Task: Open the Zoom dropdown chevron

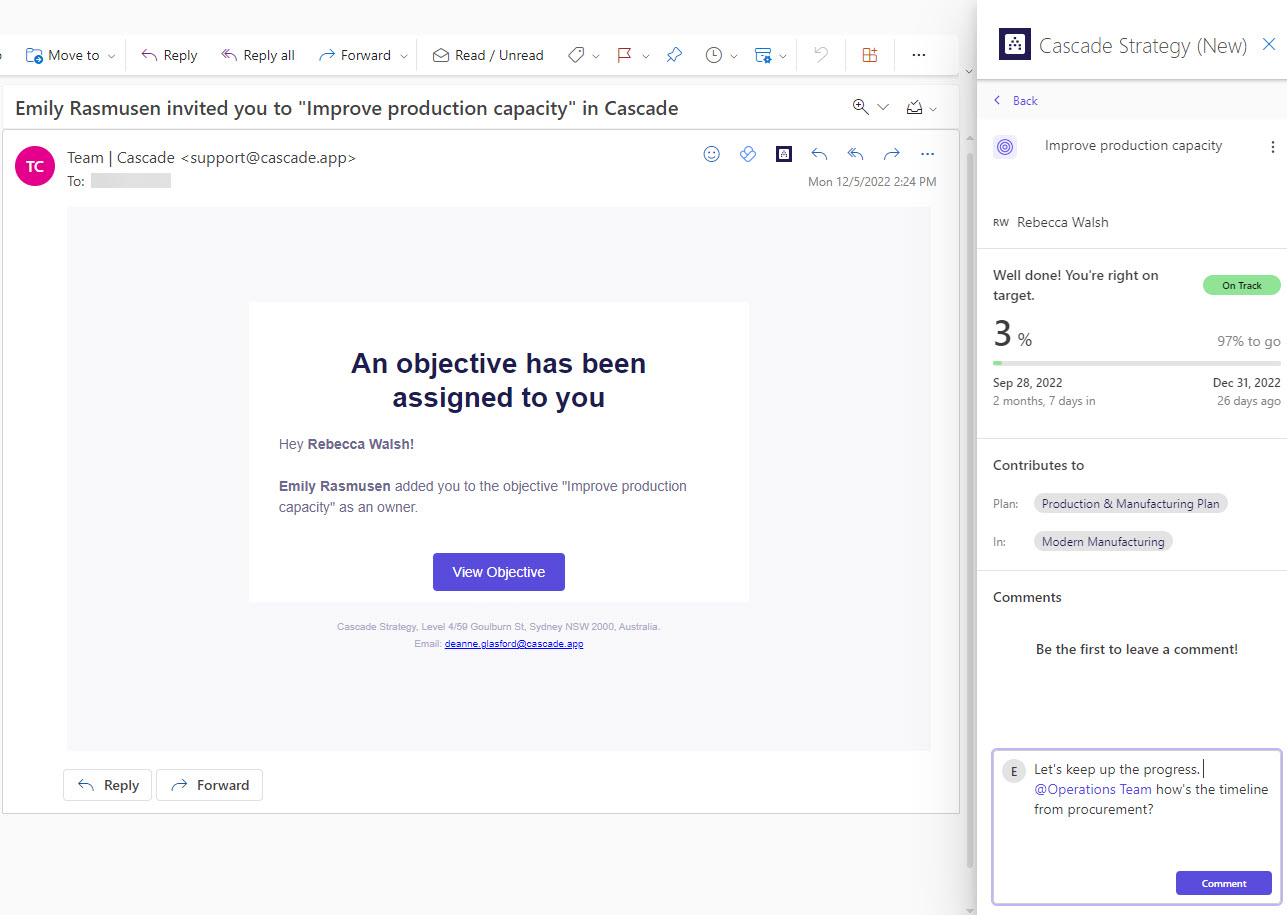Action: tap(883, 107)
